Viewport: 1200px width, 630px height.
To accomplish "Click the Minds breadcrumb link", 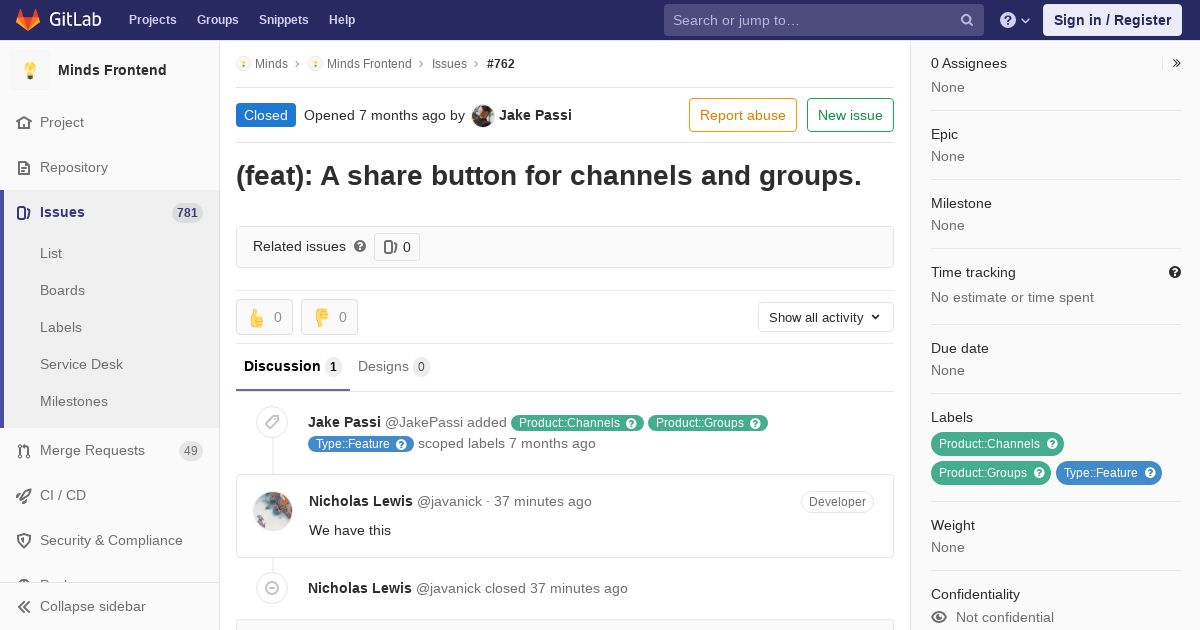I will [271, 64].
